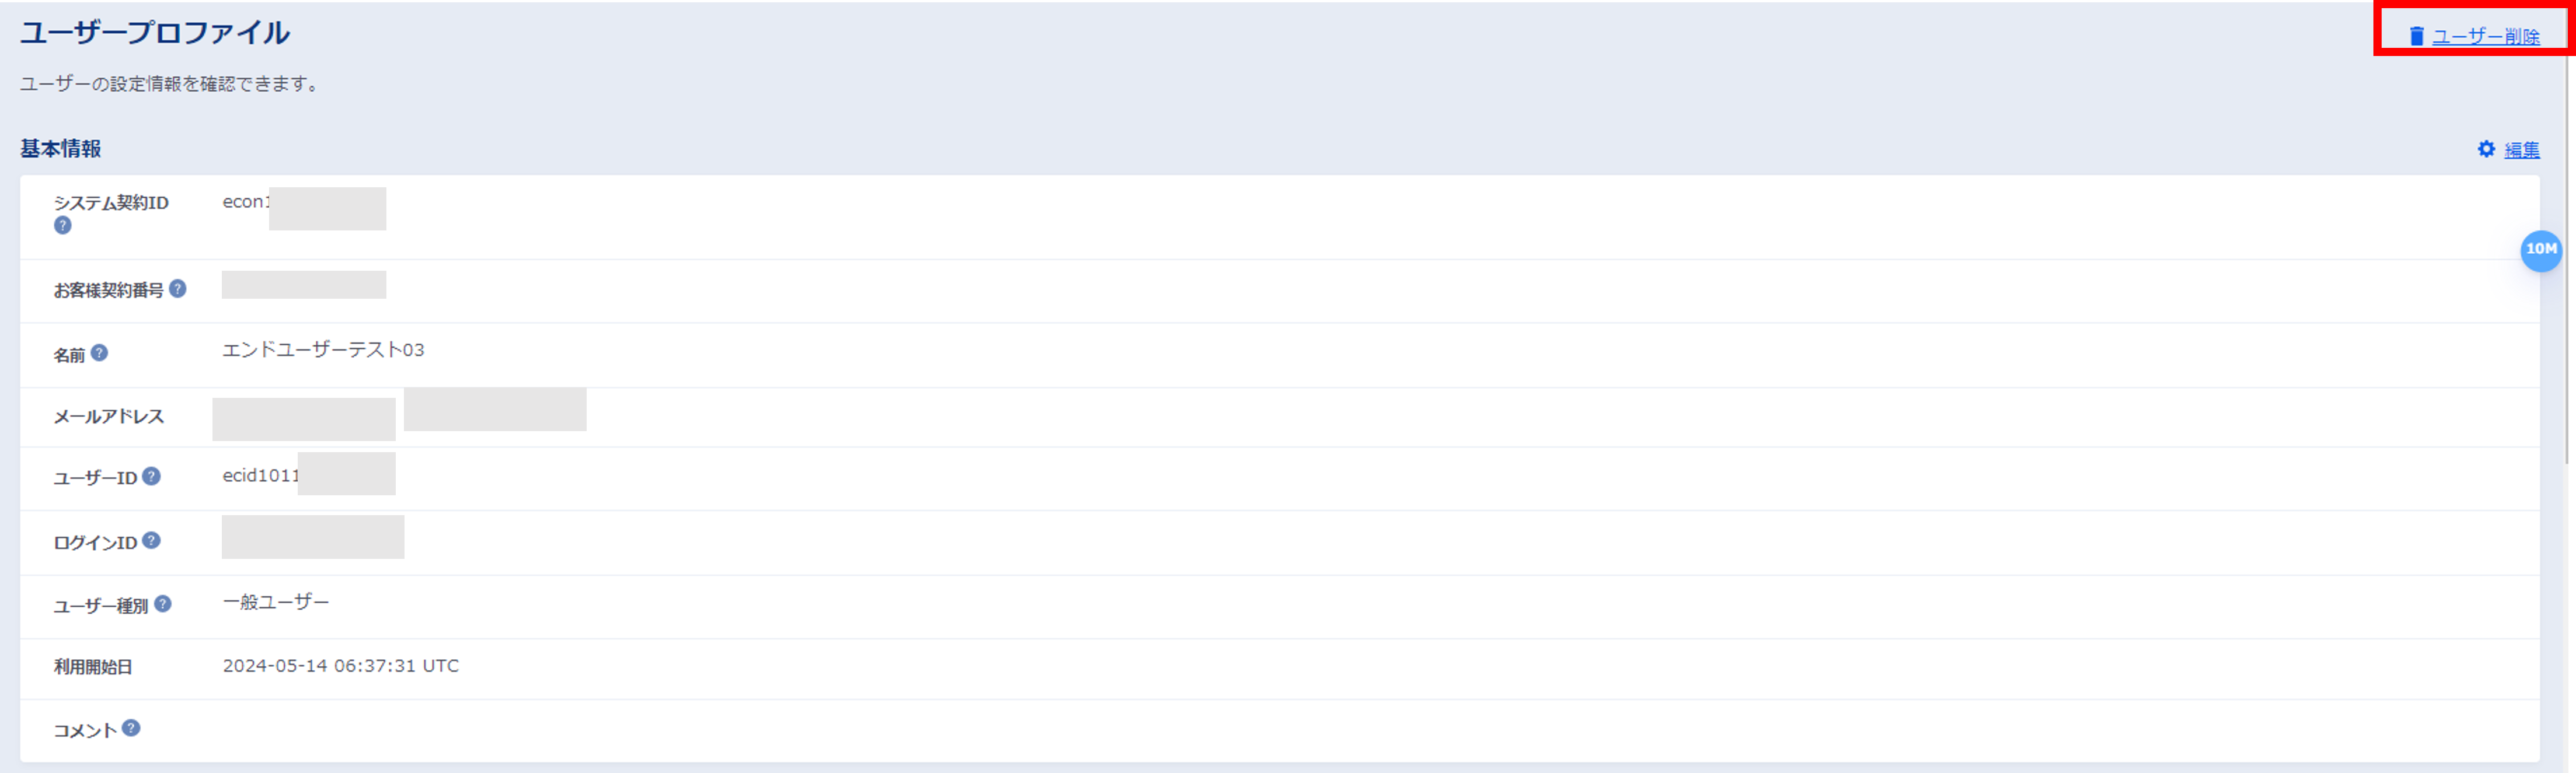2576x773 pixels.
Task: Click the help icon under システム契約ID
Action: 63,226
